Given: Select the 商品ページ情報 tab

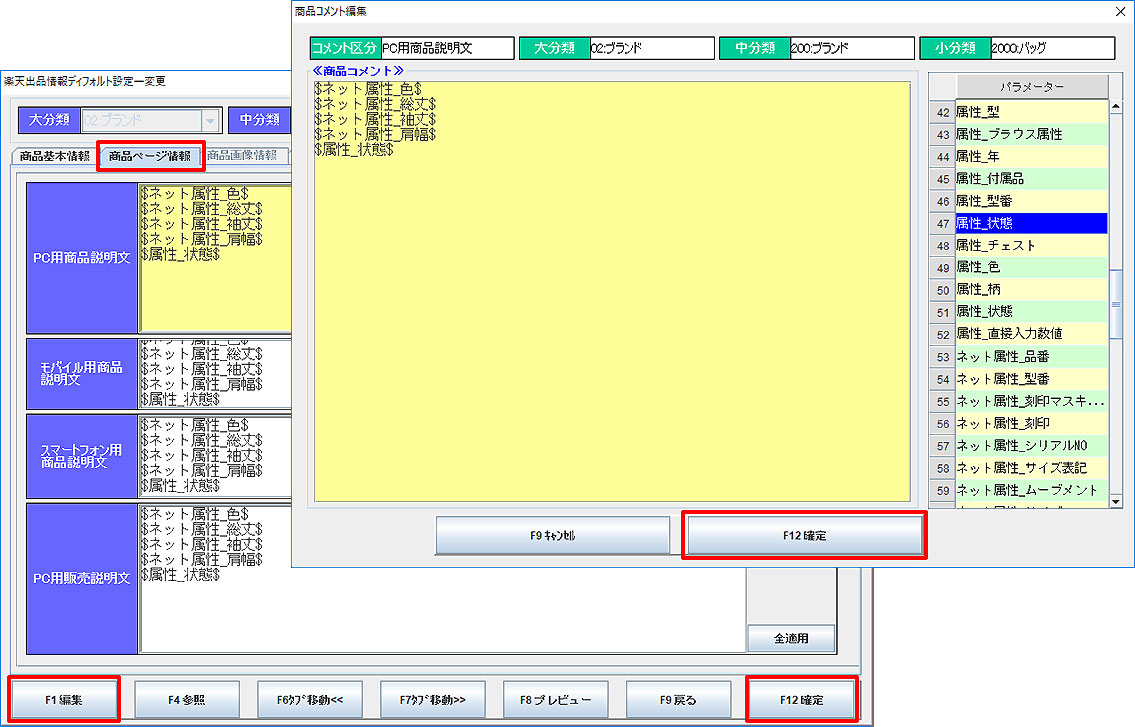Looking at the screenshot, I should coord(150,156).
